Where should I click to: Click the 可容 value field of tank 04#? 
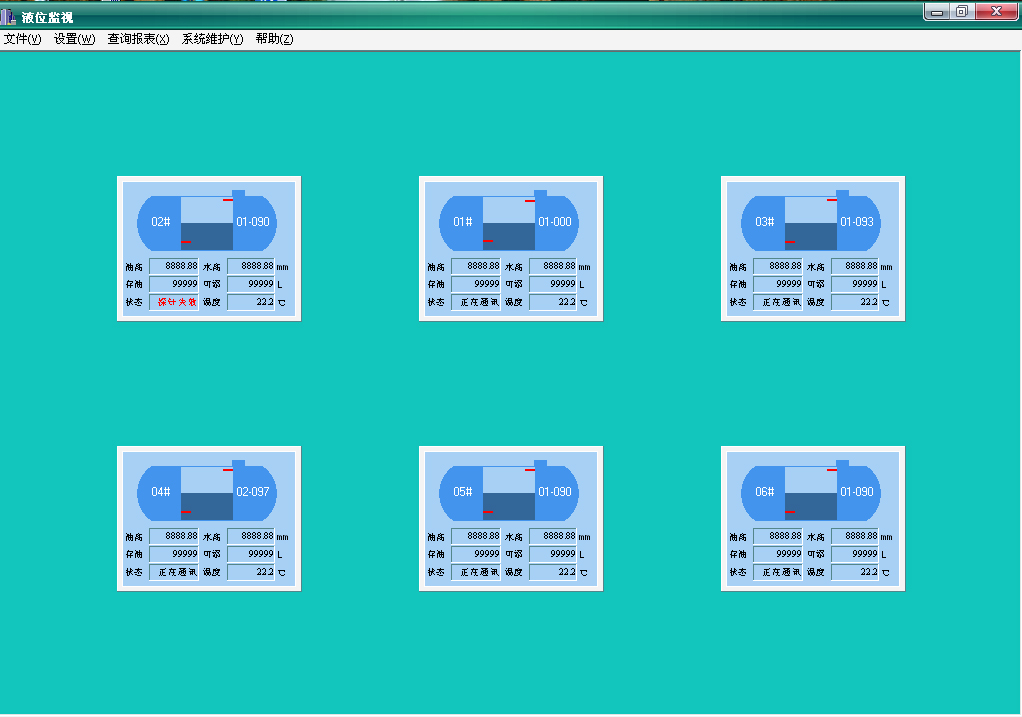[x=251, y=554]
